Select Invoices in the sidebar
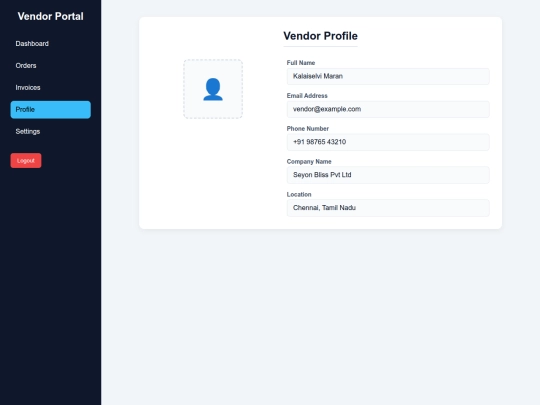Screen dimensions: 540x405 [x=50, y=88]
